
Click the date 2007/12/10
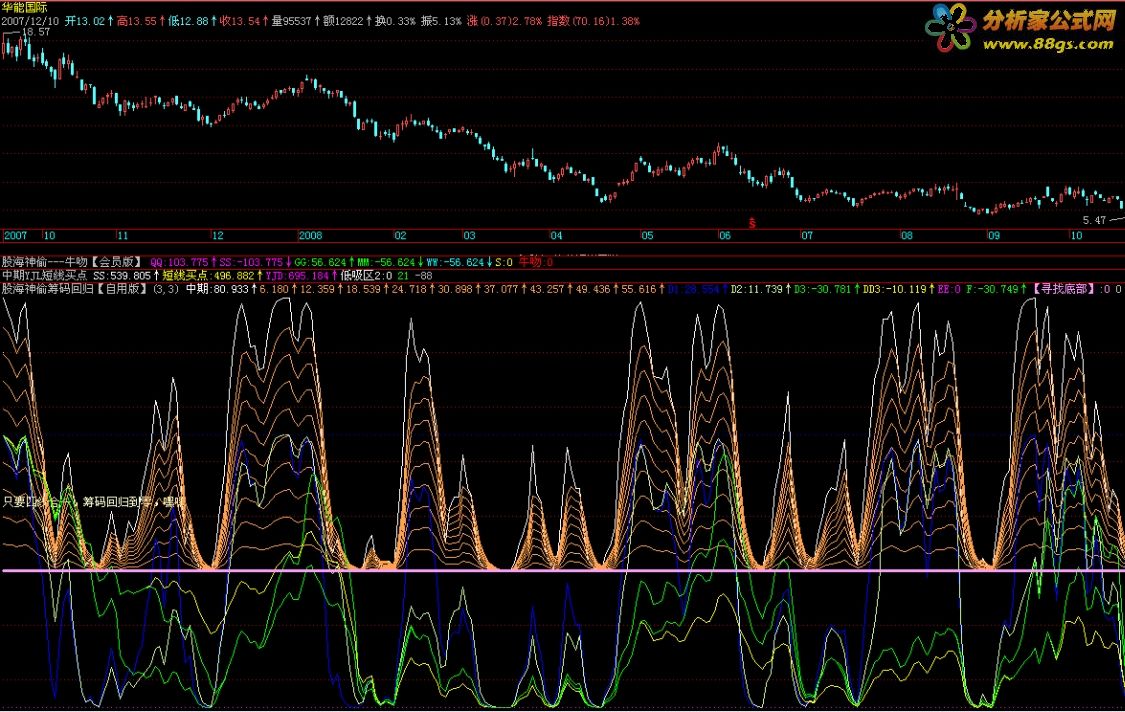click(x=29, y=21)
